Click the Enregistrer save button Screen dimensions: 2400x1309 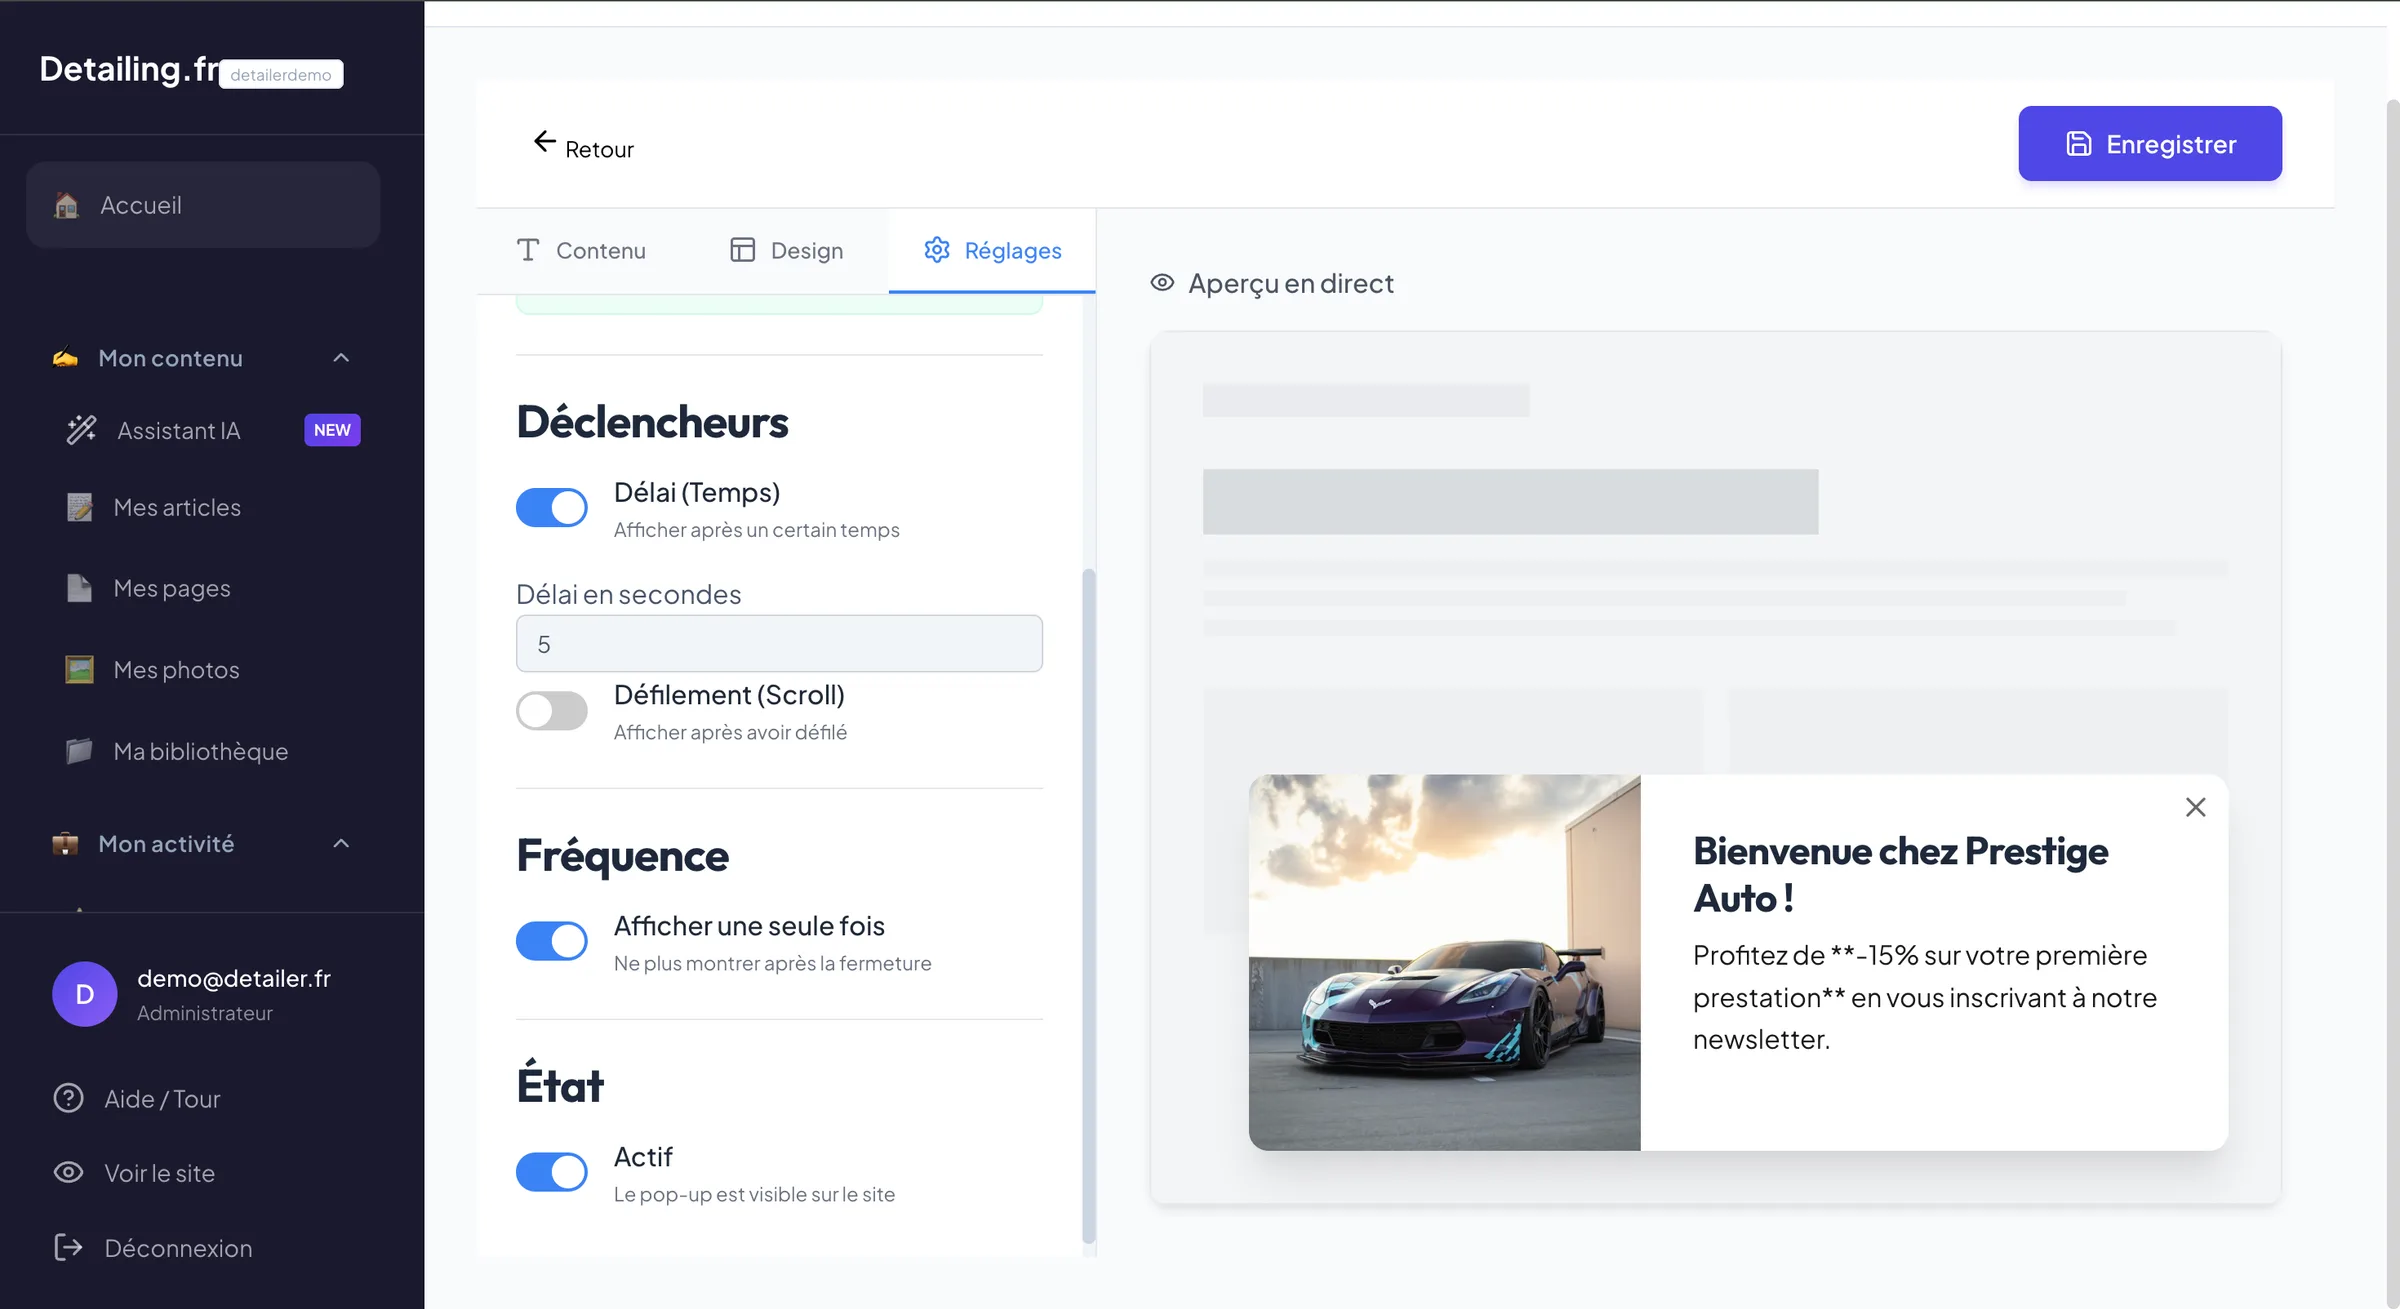coord(2150,144)
